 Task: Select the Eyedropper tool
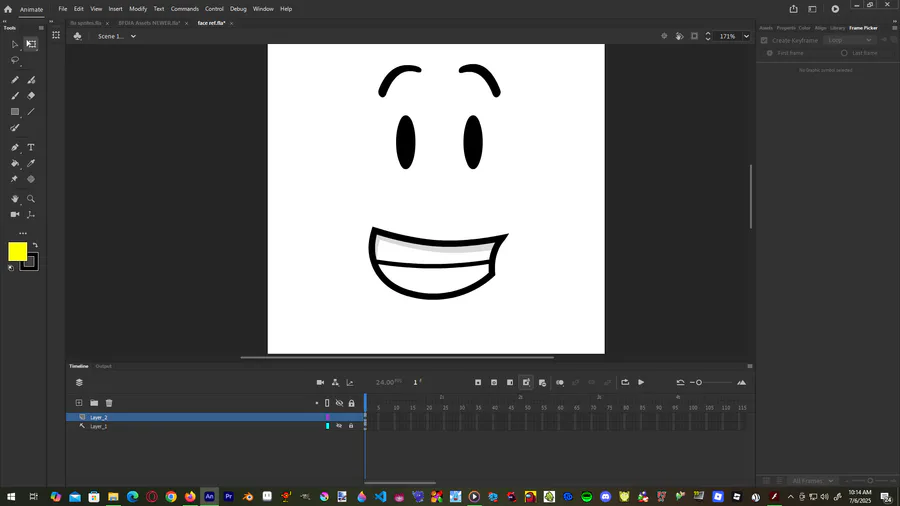pos(31,164)
